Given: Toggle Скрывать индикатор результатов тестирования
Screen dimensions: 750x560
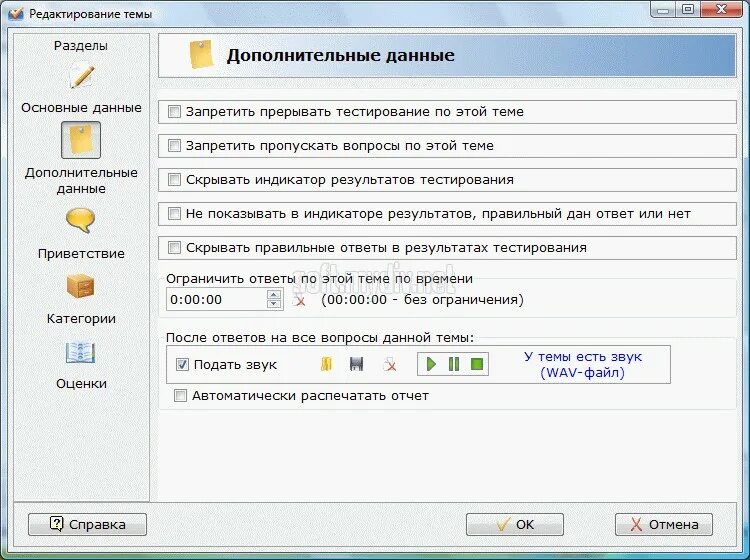Looking at the screenshot, I should coord(174,180).
